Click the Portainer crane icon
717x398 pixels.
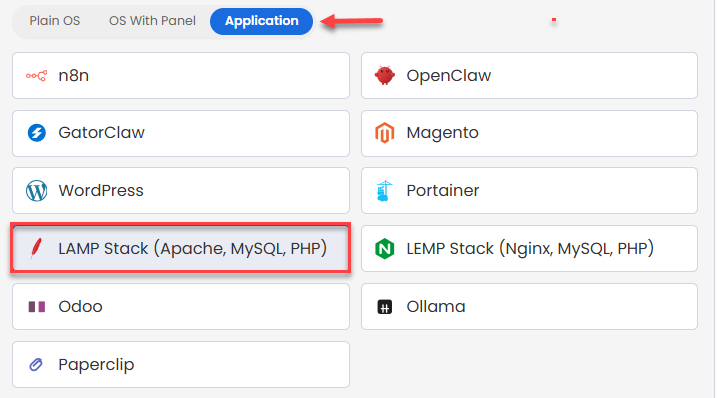[385, 191]
